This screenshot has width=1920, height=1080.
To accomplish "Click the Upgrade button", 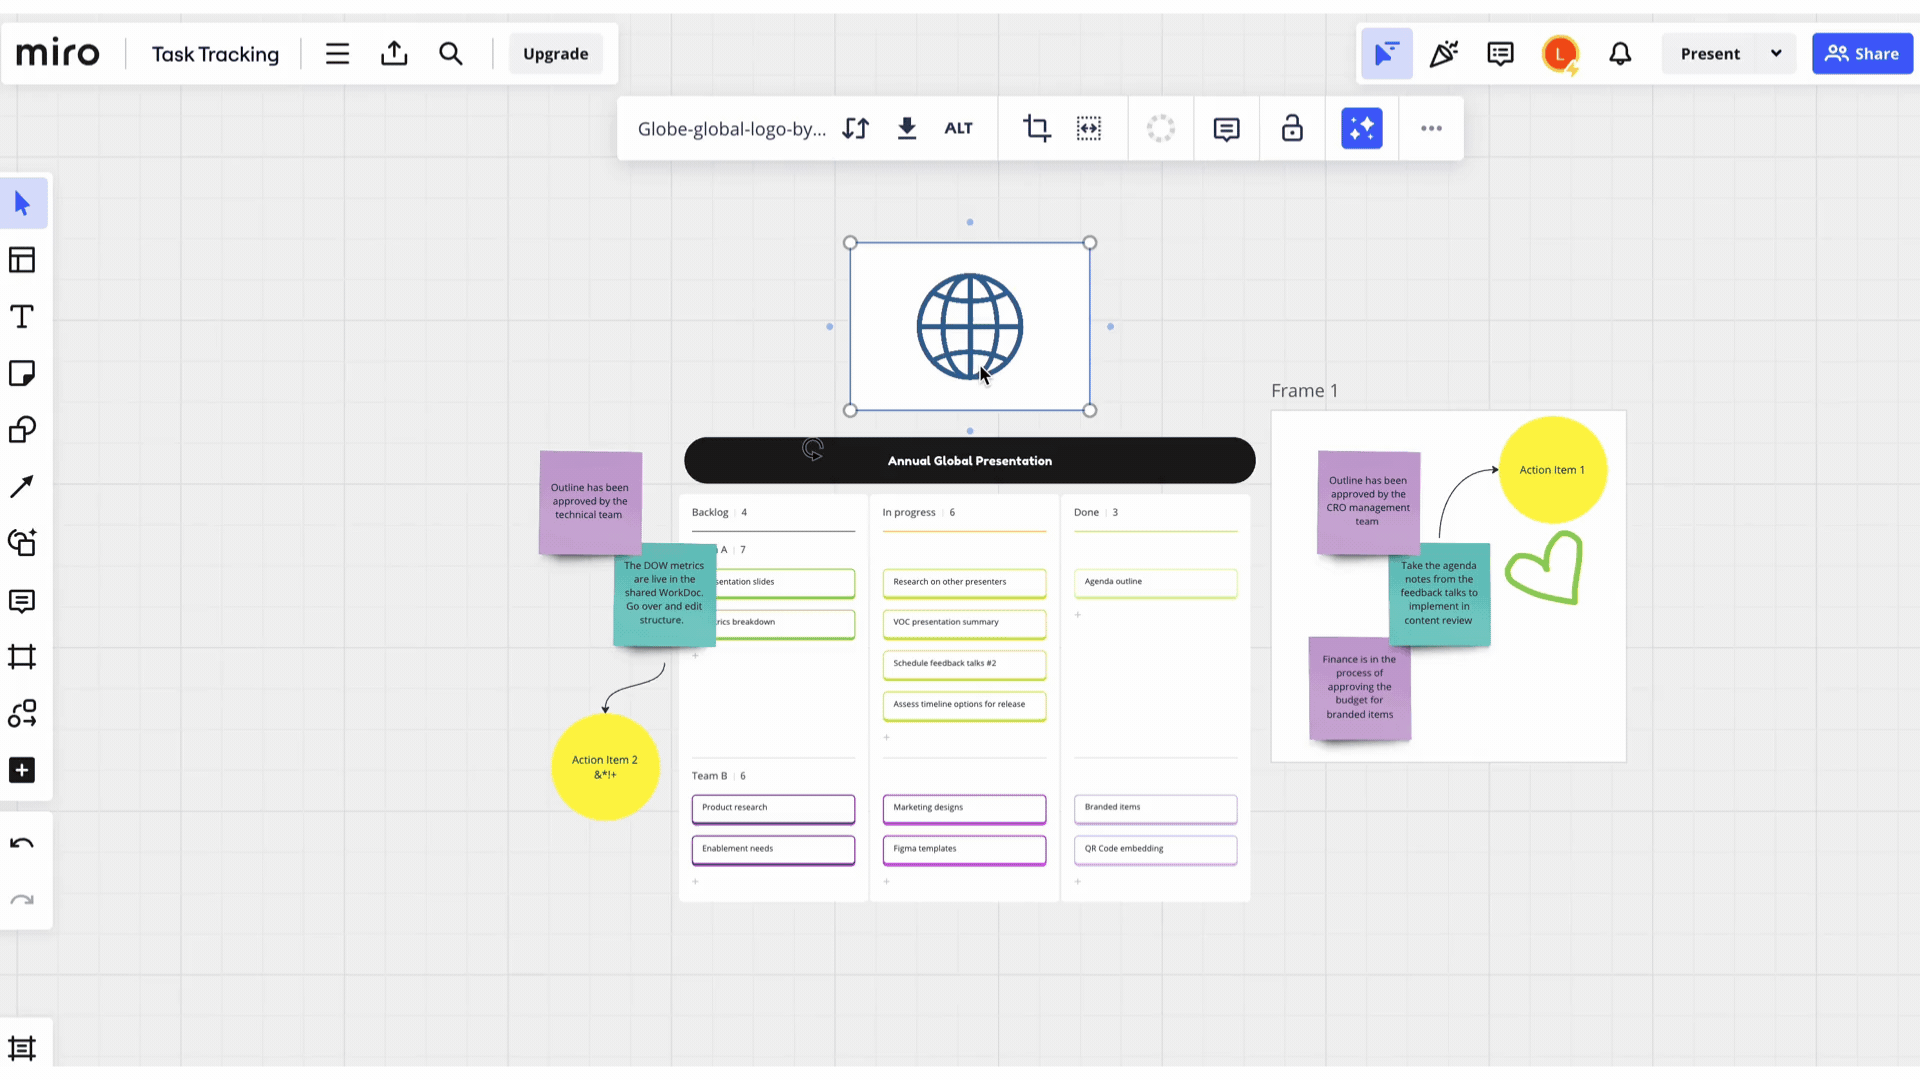I will pos(555,54).
